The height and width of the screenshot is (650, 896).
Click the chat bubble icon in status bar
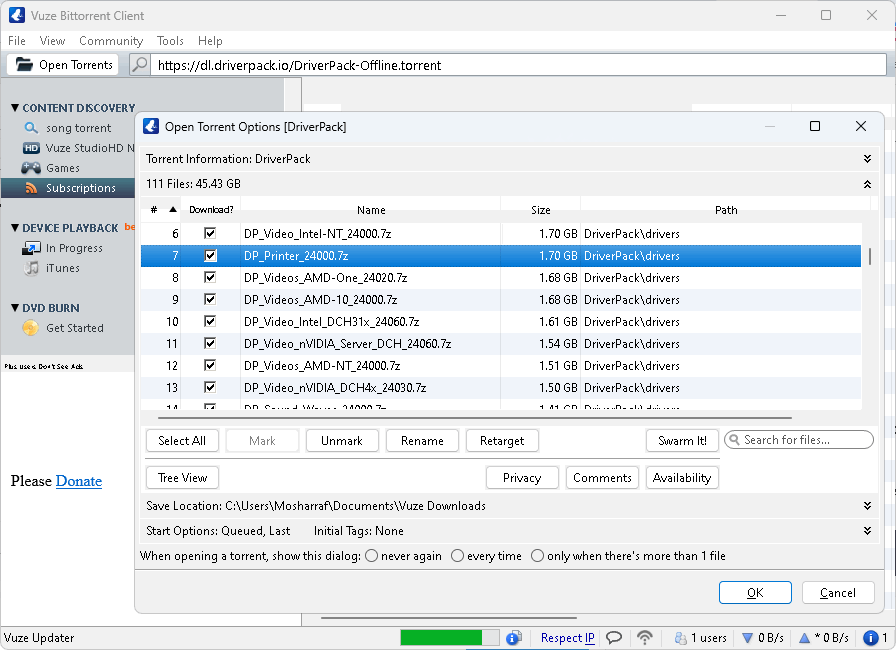[614, 637]
